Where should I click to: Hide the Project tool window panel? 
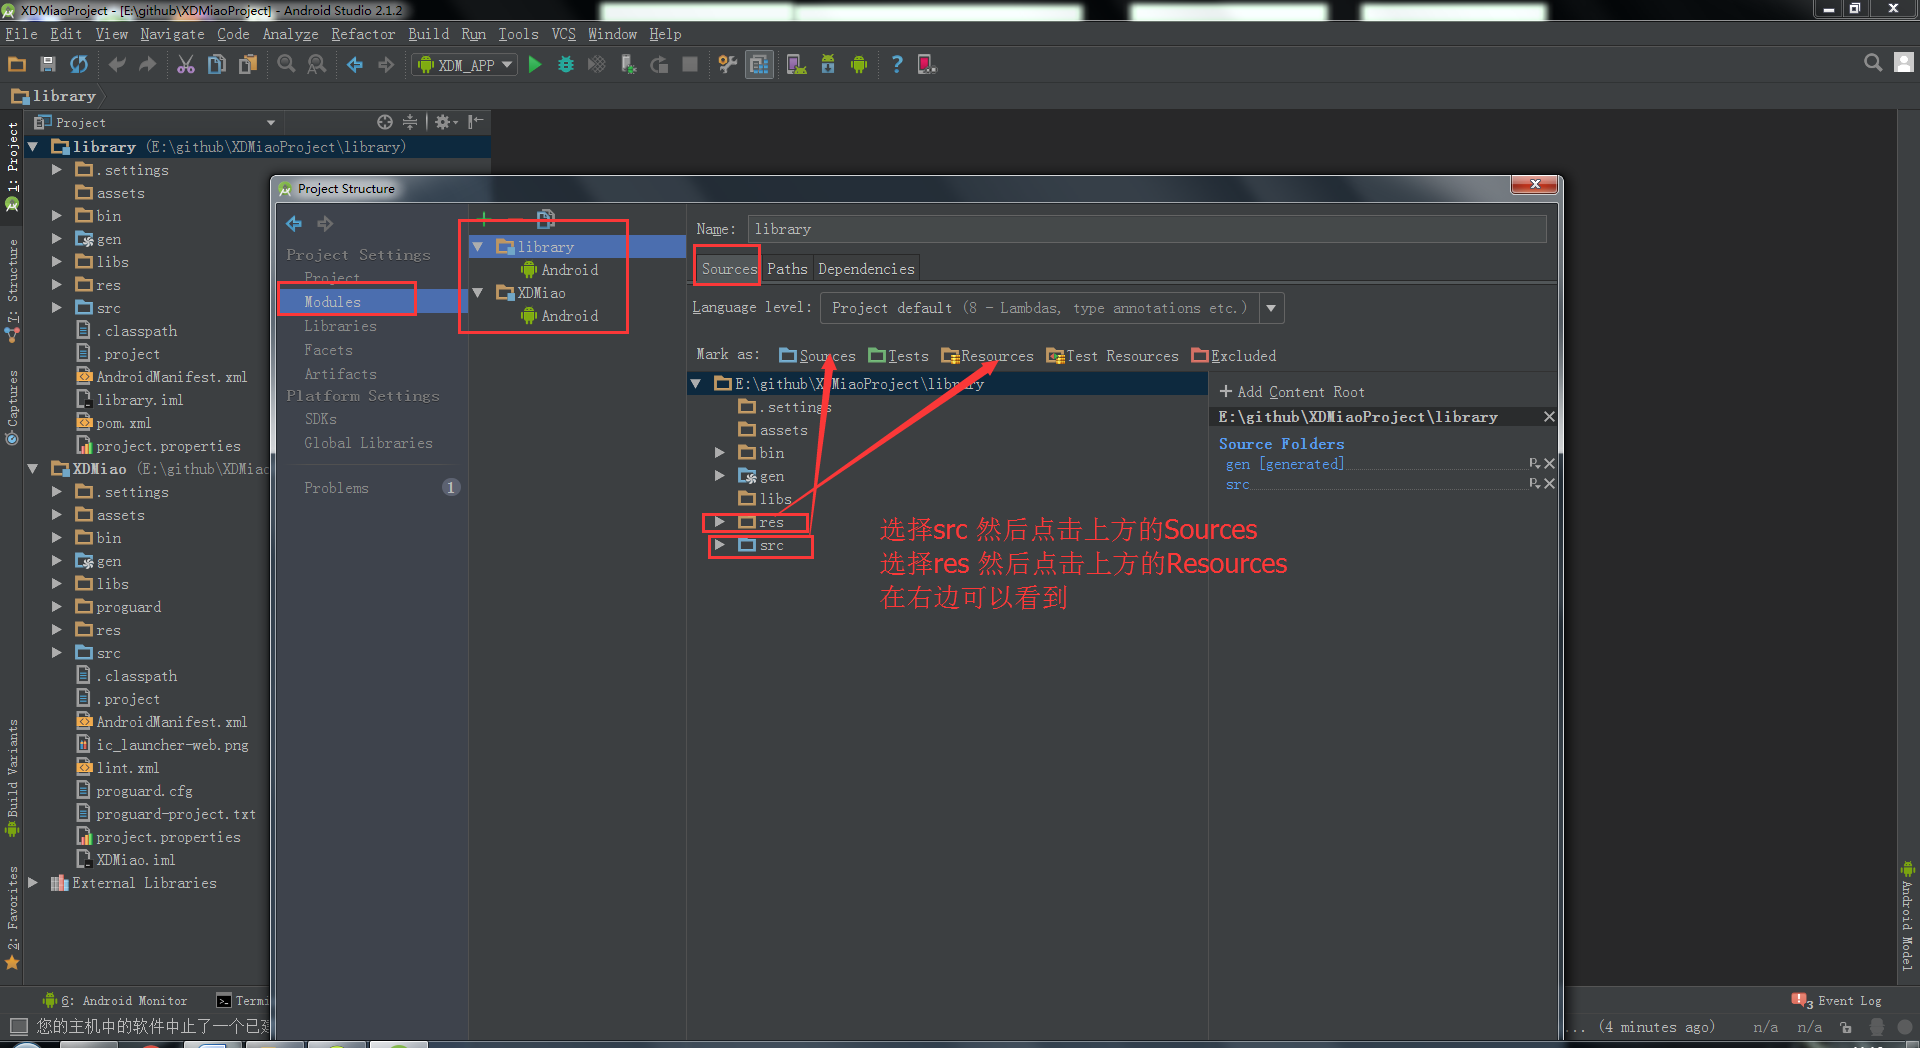[x=476, y=122]
